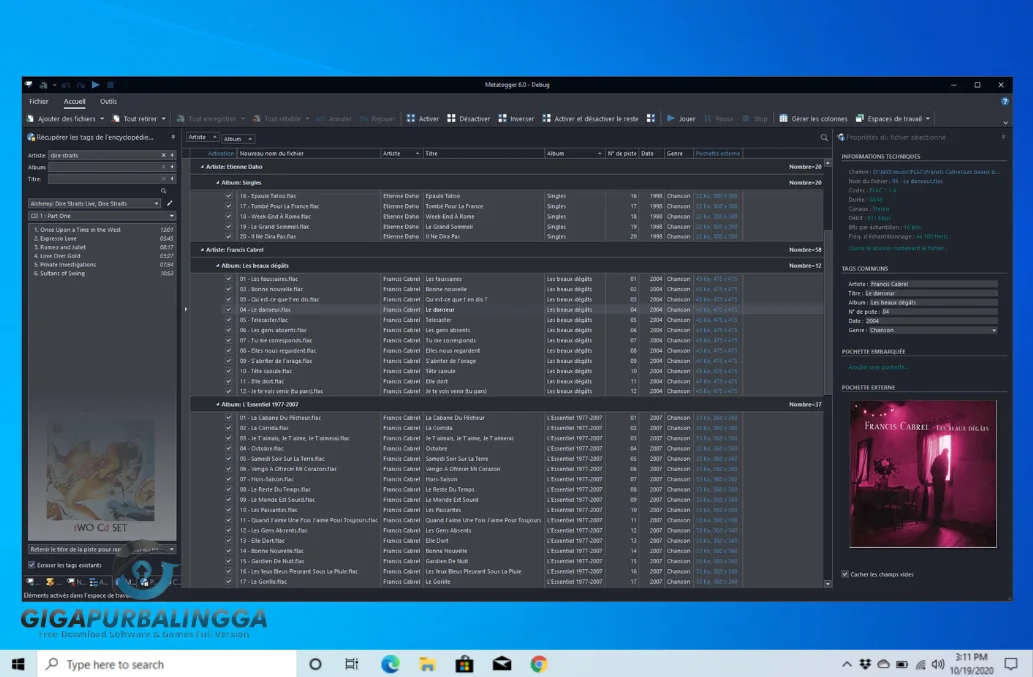
Task: Collapse the Artiste: Etienne Daho group
Action: (x=202, y=167)
